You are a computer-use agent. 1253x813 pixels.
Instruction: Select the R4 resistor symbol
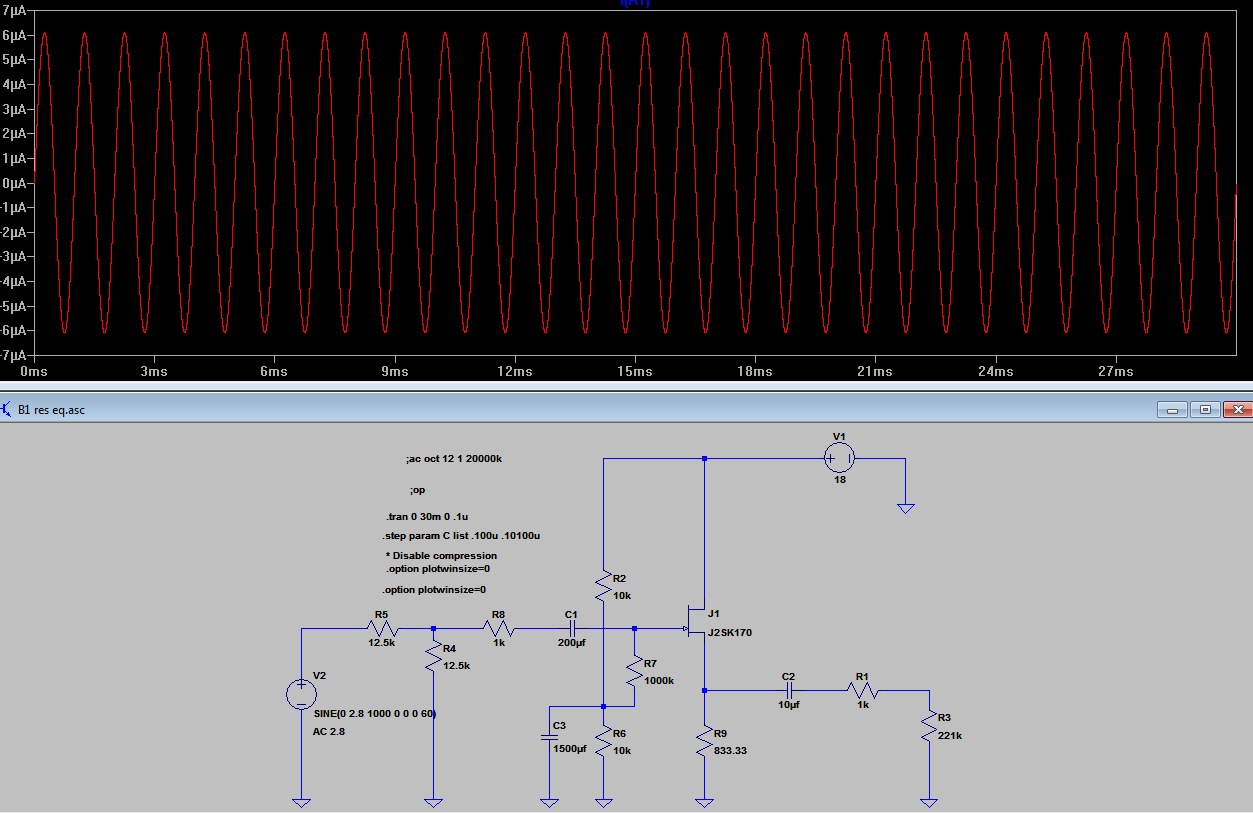point(434,657)
